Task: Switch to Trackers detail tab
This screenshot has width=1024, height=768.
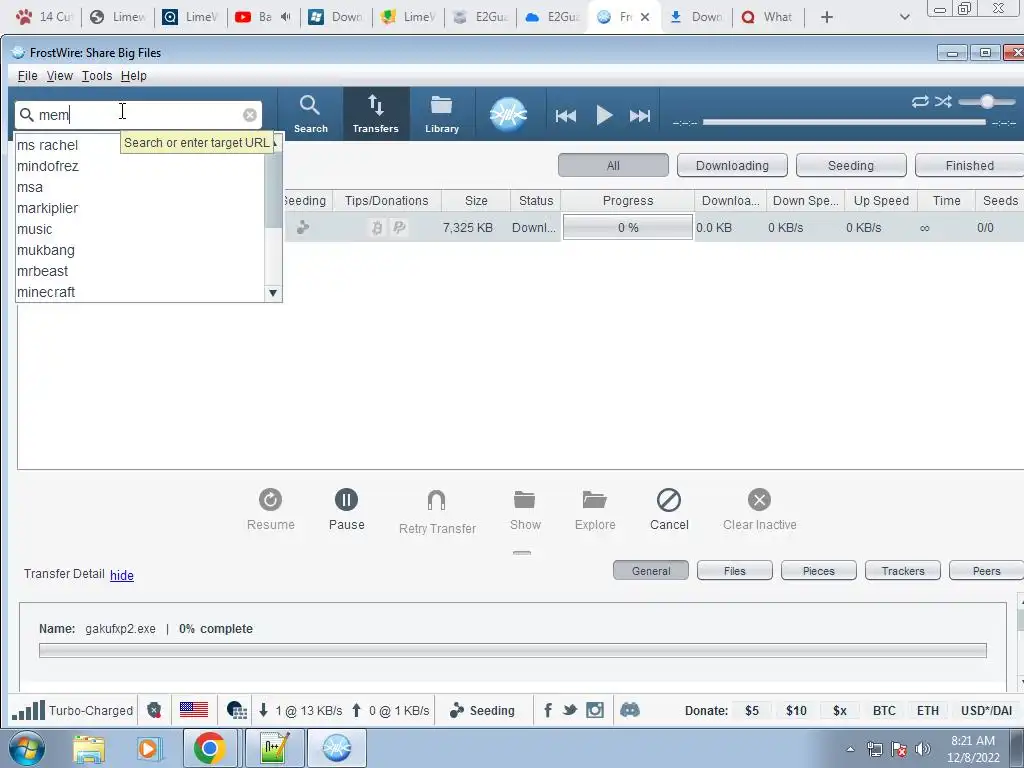Action: pos(903,570)
